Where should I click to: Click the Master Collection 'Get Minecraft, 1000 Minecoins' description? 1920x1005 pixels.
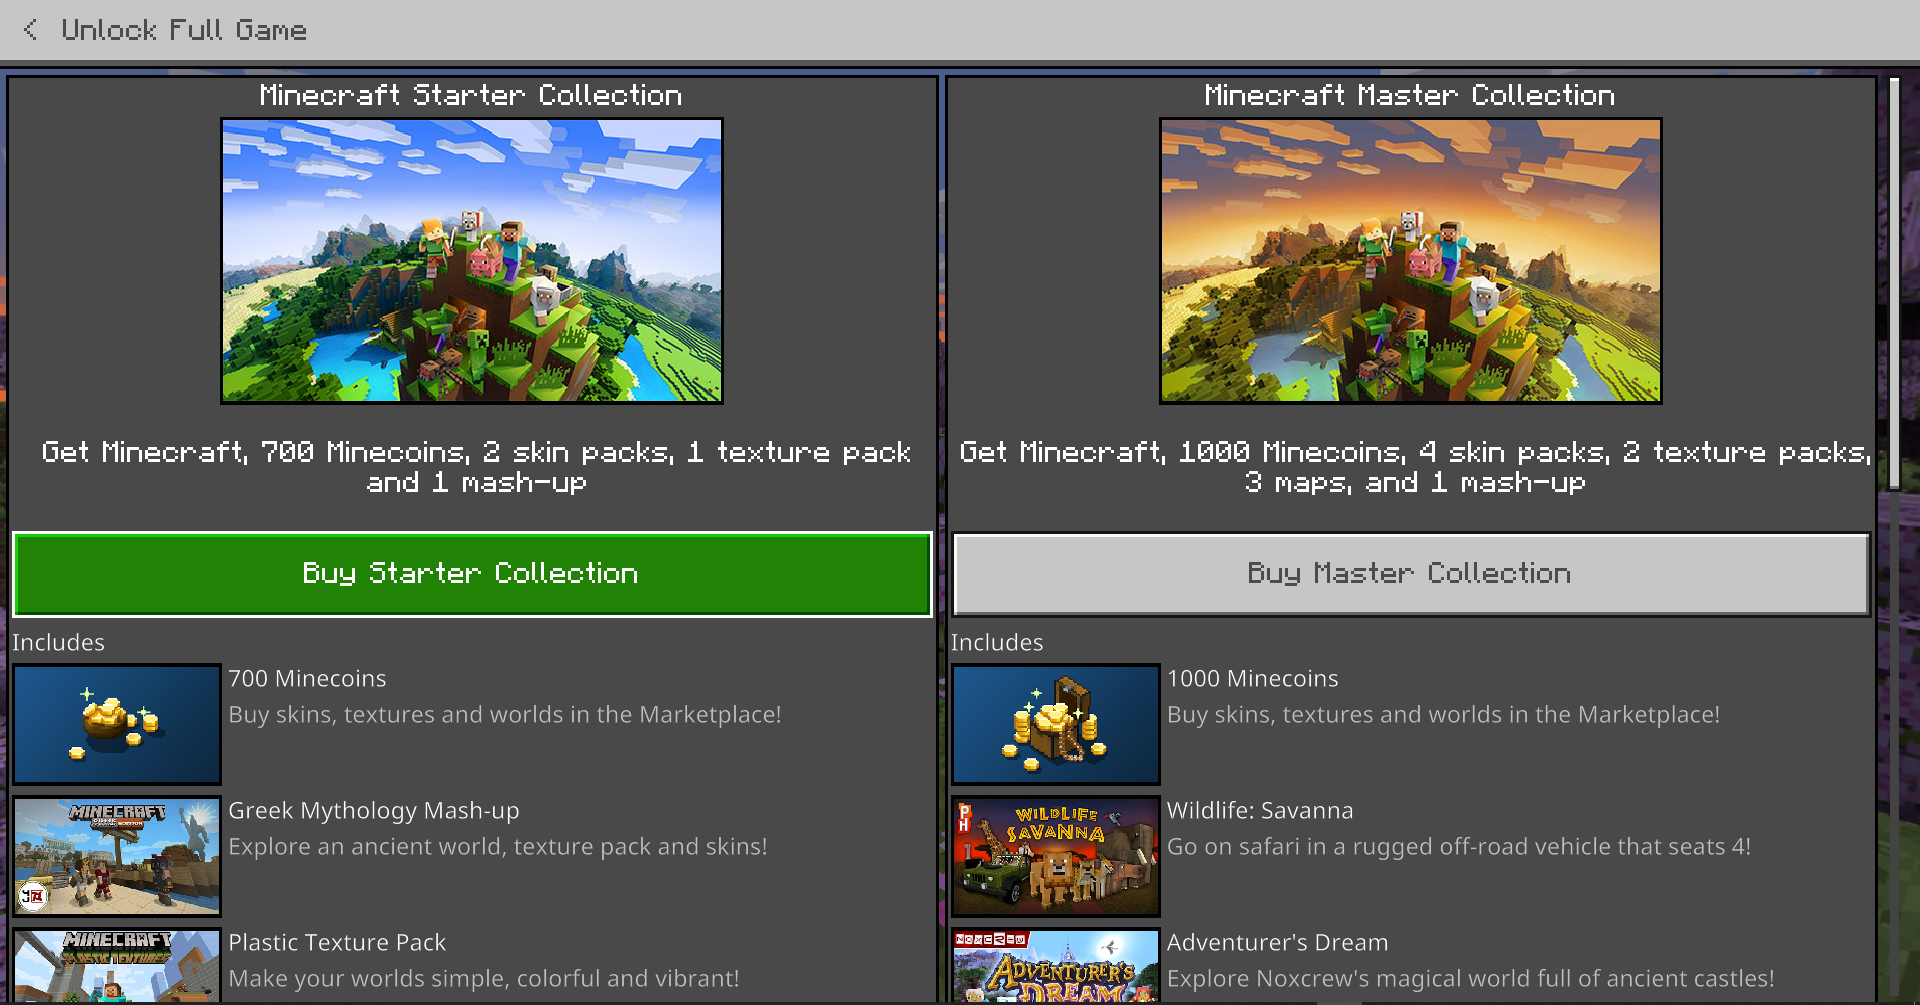pos(1415,467)
